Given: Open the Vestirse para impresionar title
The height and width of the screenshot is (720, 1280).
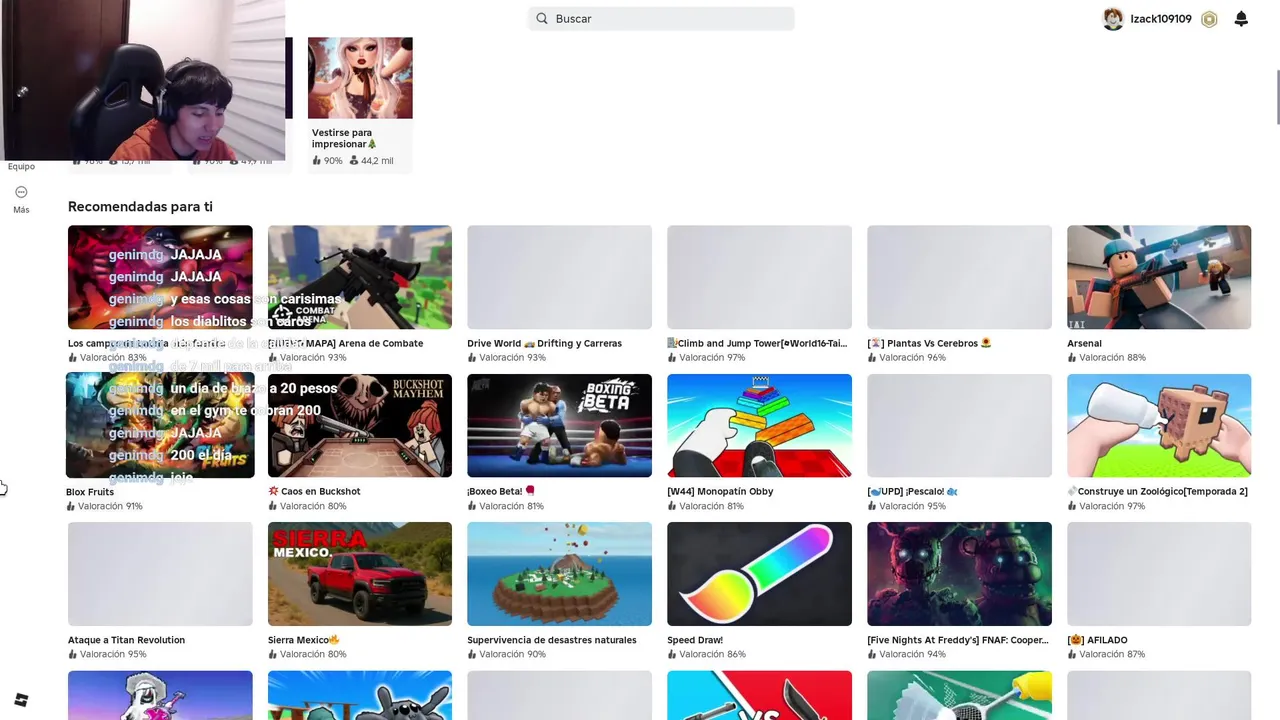Looking at the screenshot, I should click(344, 138).
